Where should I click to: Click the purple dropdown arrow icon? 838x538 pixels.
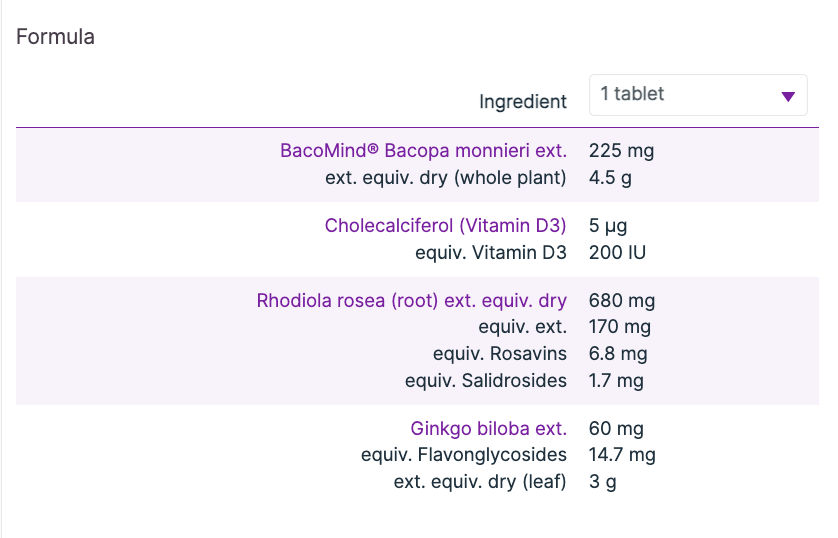[787, 96]
